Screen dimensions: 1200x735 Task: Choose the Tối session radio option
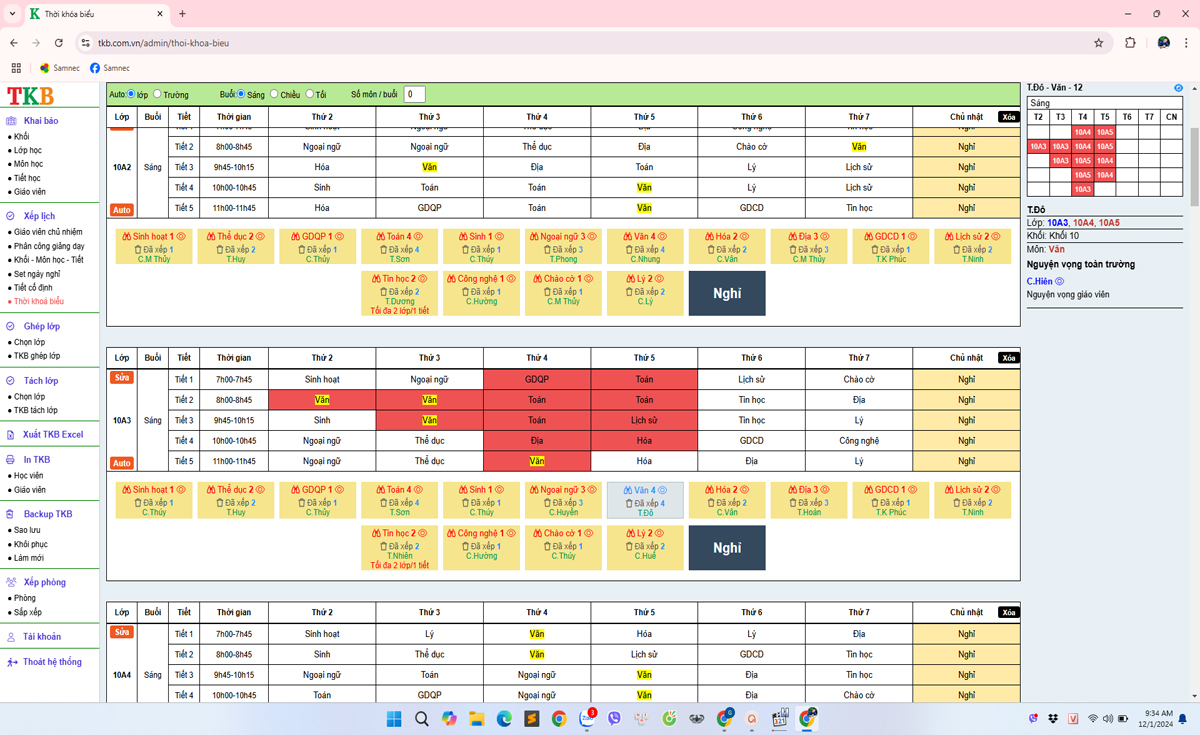[x=310, y=94]
